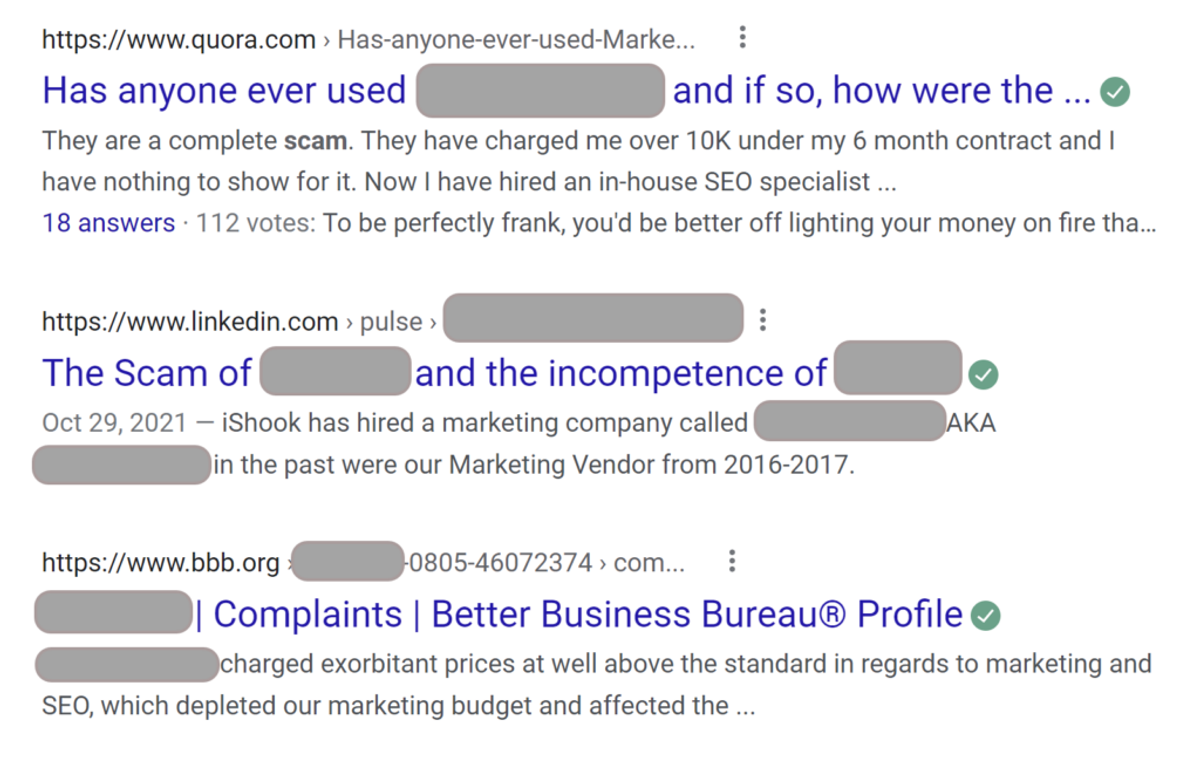Click the green checkmark on the LinkedIn result

[983, 374]
